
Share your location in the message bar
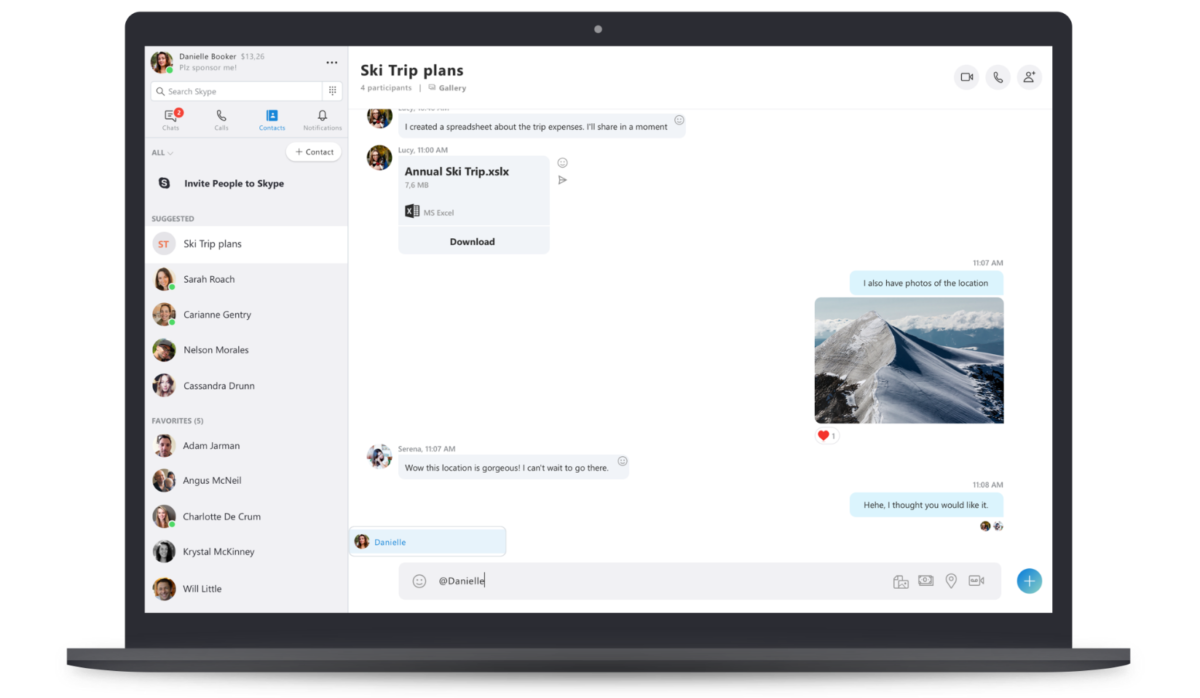[x=951, y=580]
